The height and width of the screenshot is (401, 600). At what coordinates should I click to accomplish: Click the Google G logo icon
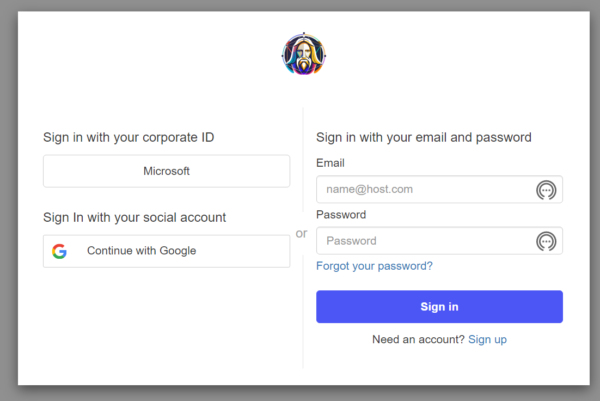coord(60,251)
